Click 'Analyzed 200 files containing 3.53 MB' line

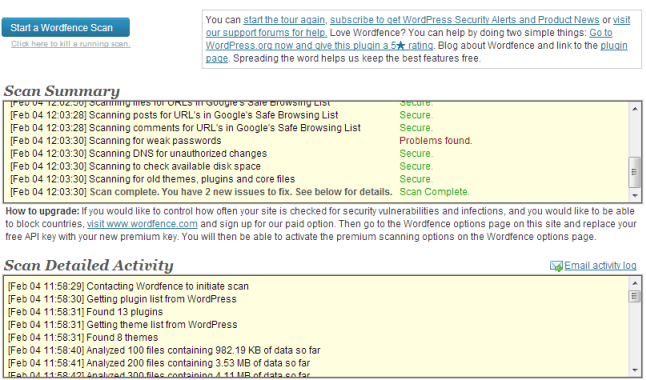159,363
